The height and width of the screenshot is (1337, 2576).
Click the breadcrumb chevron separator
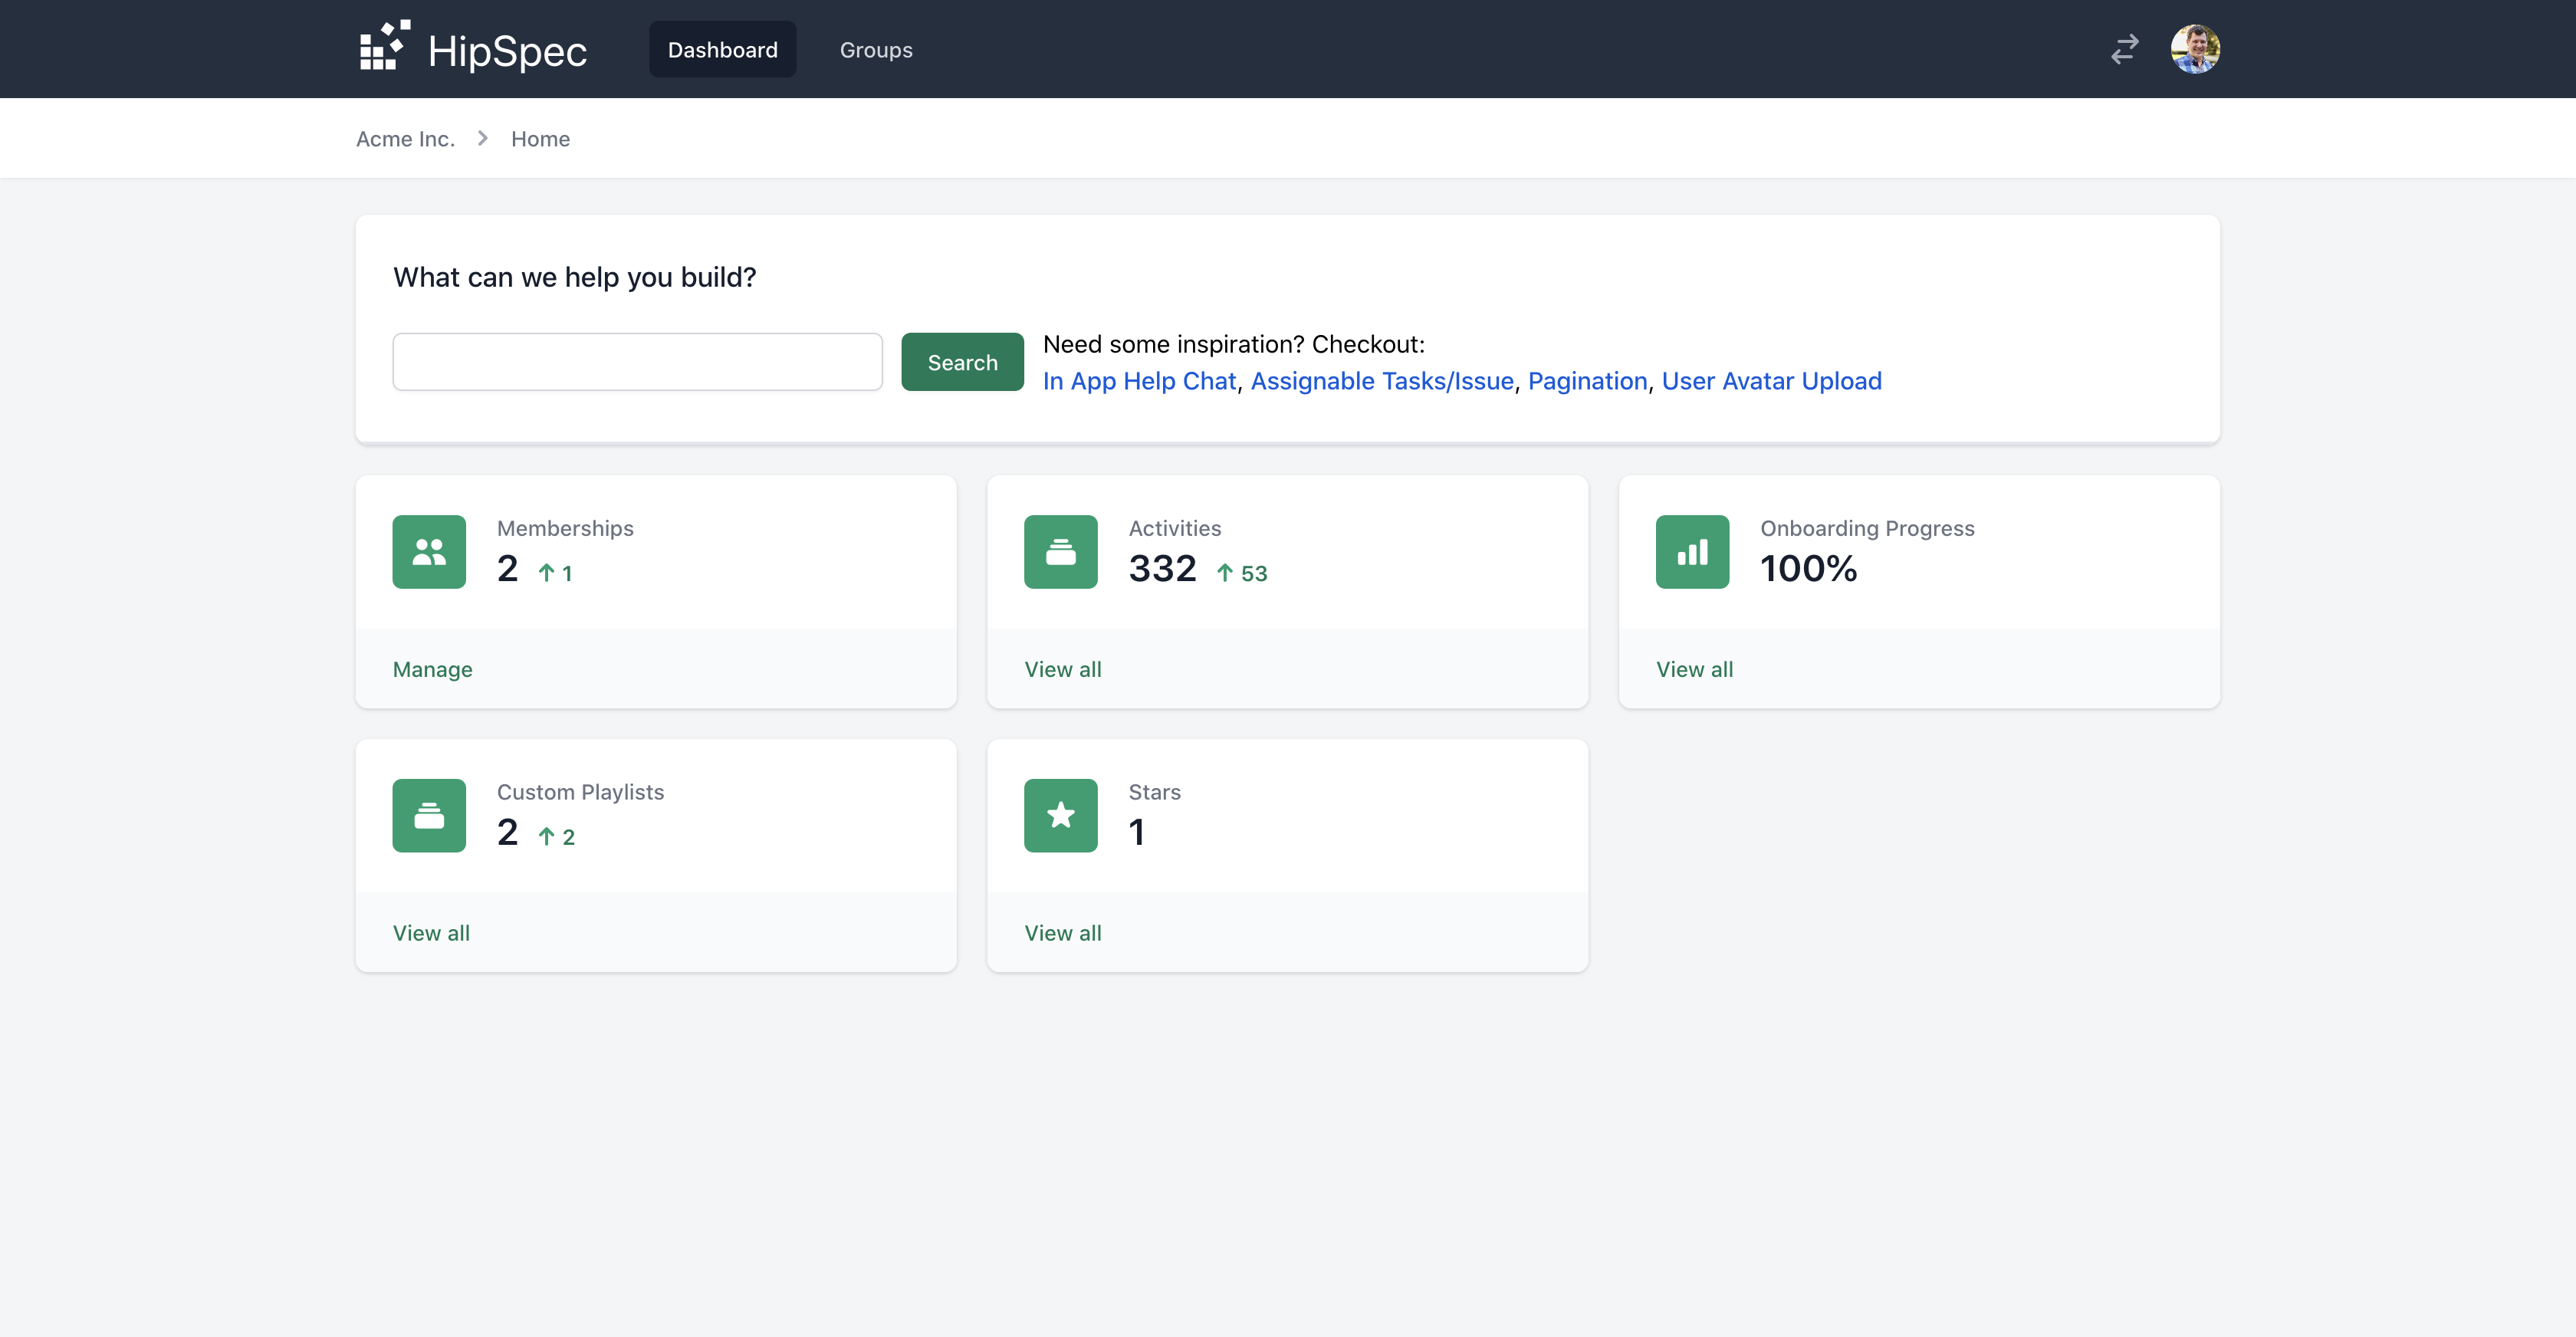tap(483, 138)
